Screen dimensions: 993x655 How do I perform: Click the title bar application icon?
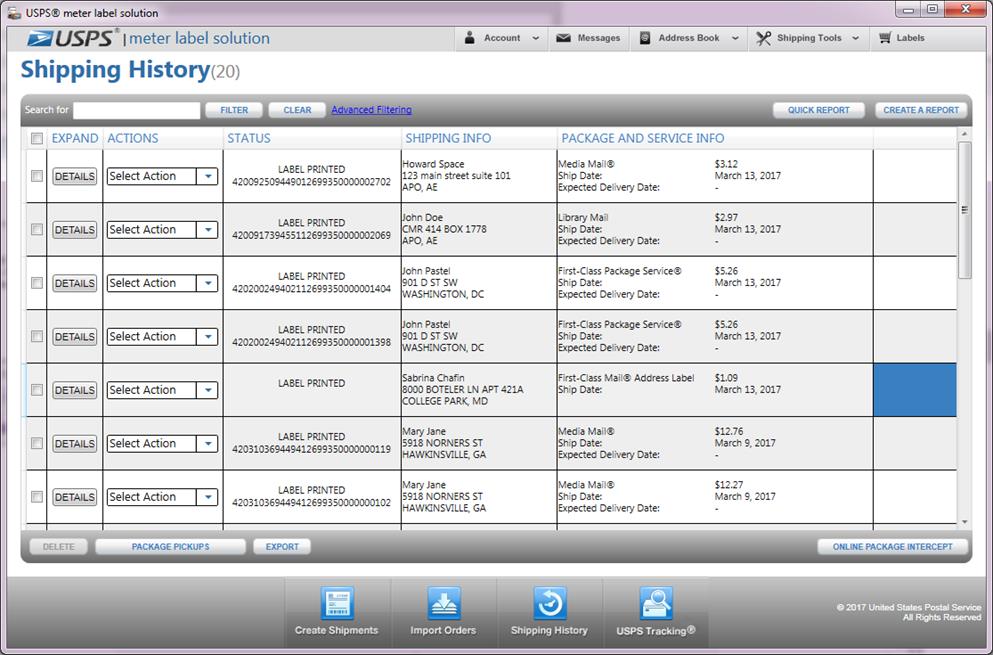coord(14,12)
